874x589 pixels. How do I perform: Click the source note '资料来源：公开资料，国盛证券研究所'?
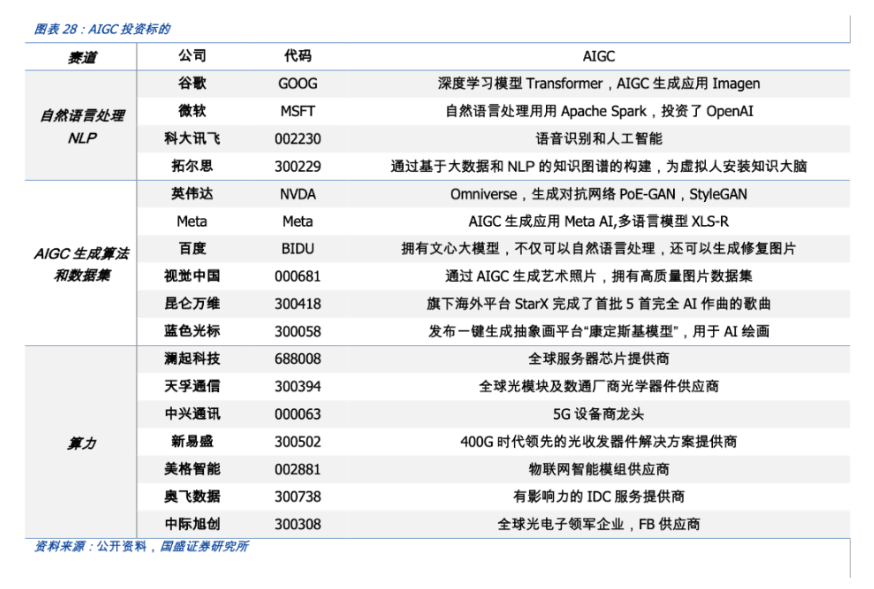coord(141,547)
